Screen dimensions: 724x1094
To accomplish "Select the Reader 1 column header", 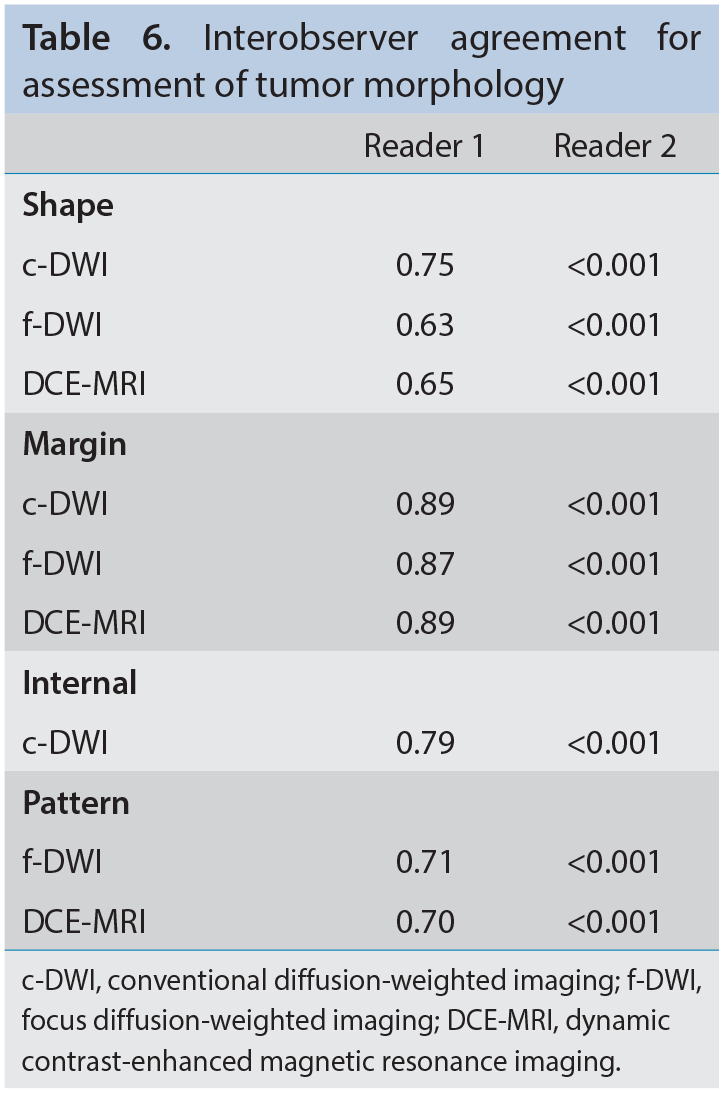I will (x=424, y=146).
